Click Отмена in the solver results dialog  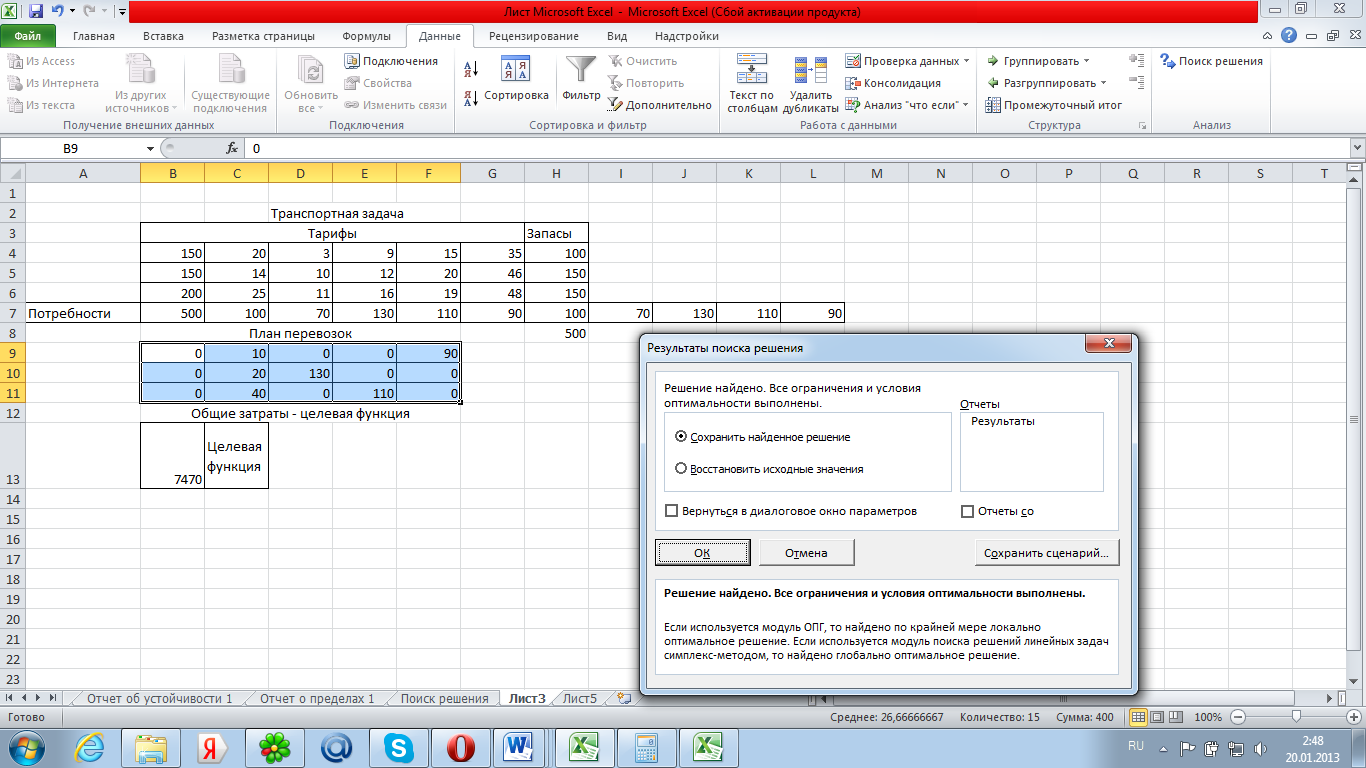[806, 552]
